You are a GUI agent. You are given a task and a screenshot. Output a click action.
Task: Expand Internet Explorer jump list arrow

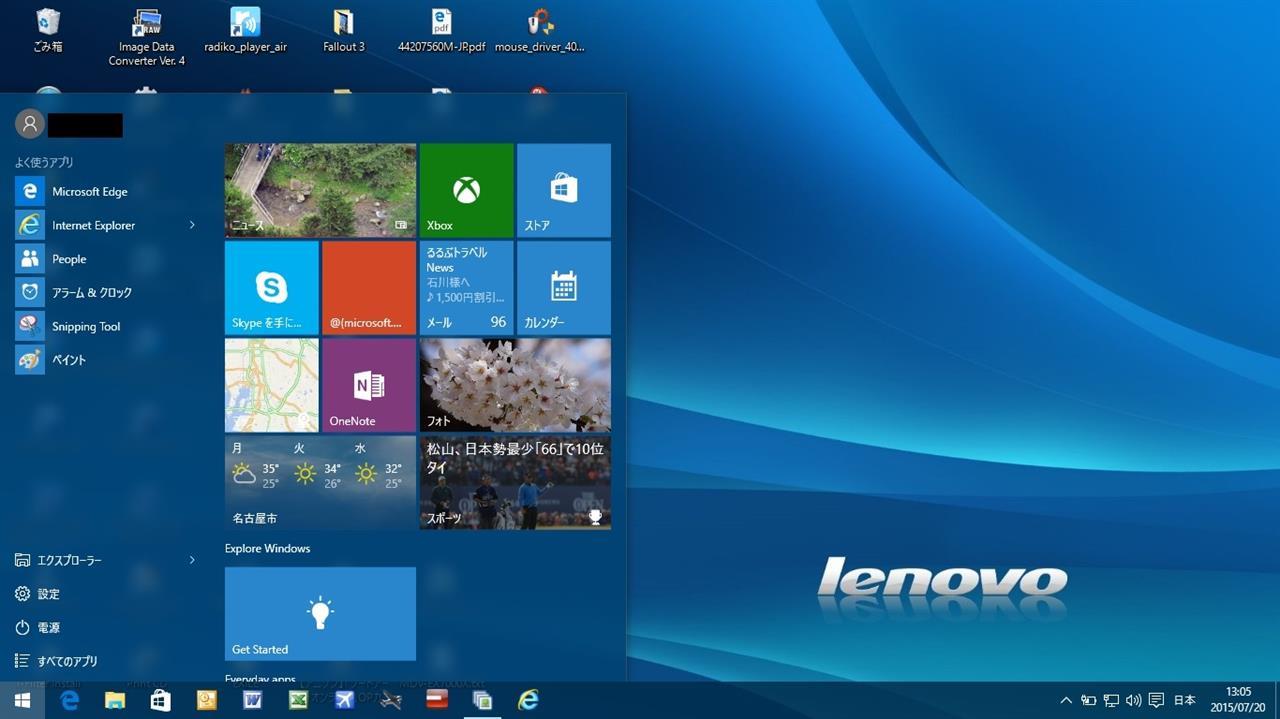192,225
